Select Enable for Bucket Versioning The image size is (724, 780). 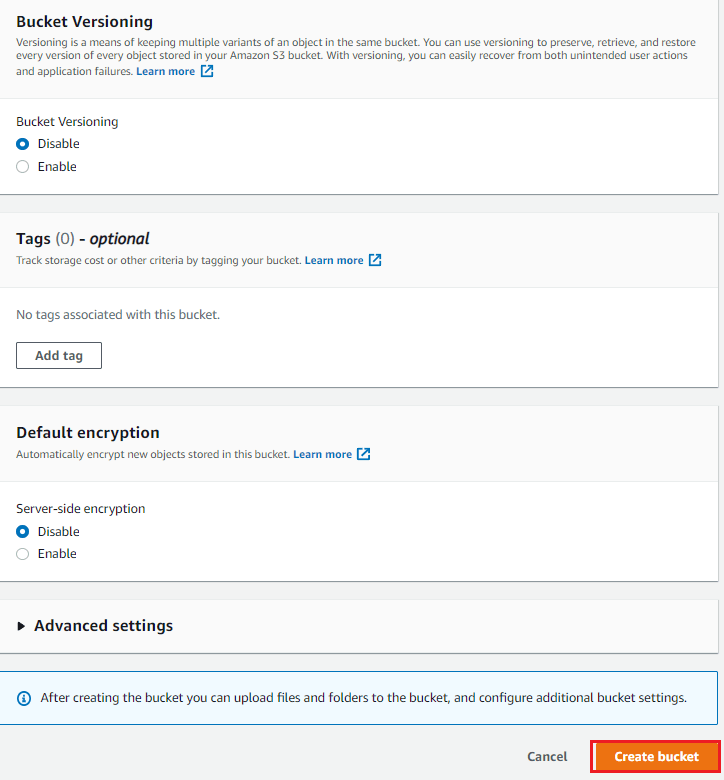22,167
